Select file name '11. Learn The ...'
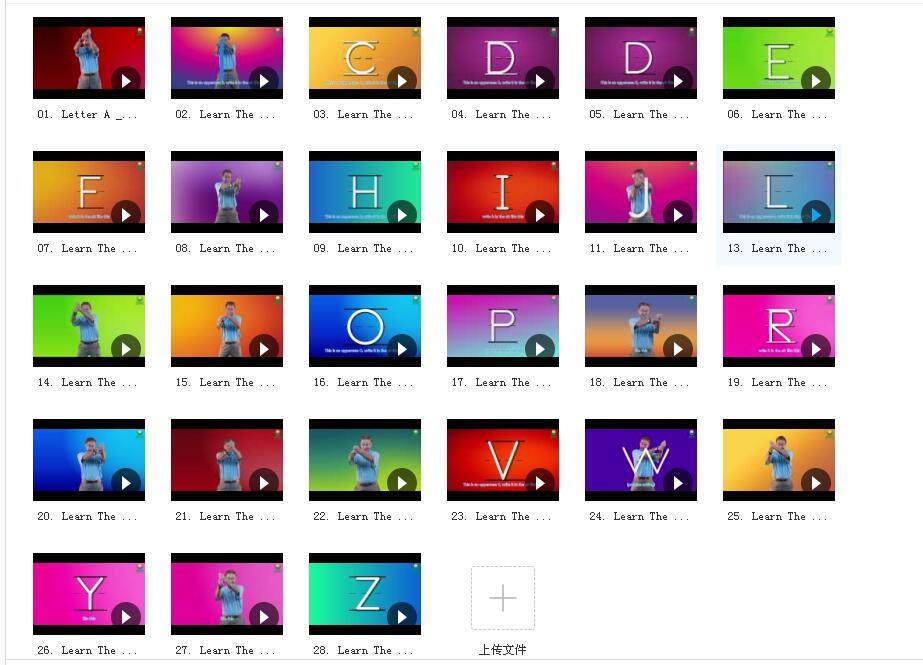923x665 pixels. 639,248
